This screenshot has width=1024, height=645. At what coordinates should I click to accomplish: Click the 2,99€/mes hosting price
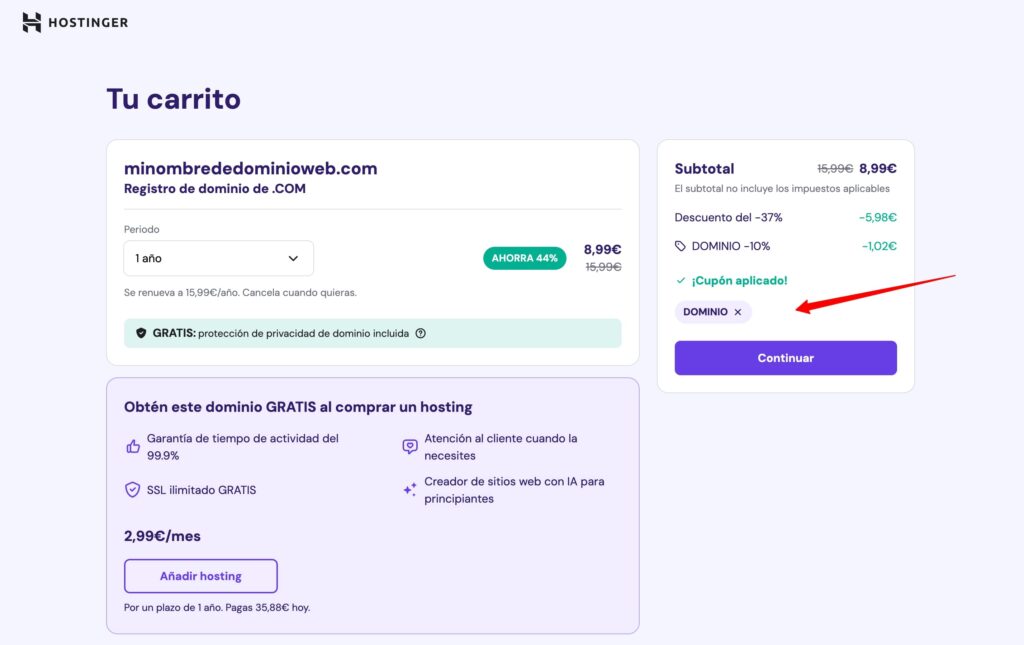tap(162, 536)
